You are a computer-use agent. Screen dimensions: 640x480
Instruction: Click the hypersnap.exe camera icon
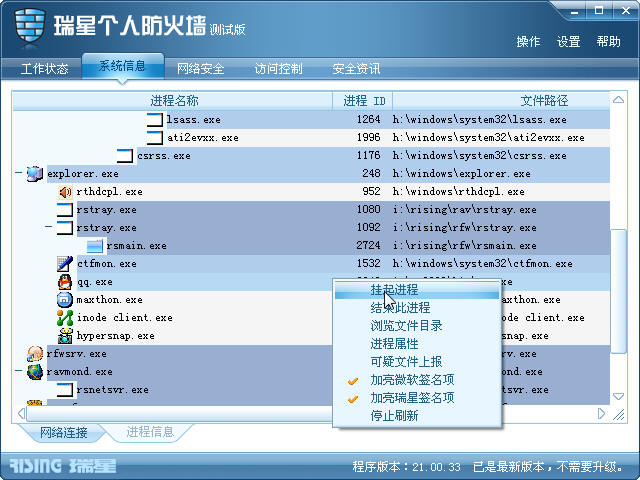(65, 336)
